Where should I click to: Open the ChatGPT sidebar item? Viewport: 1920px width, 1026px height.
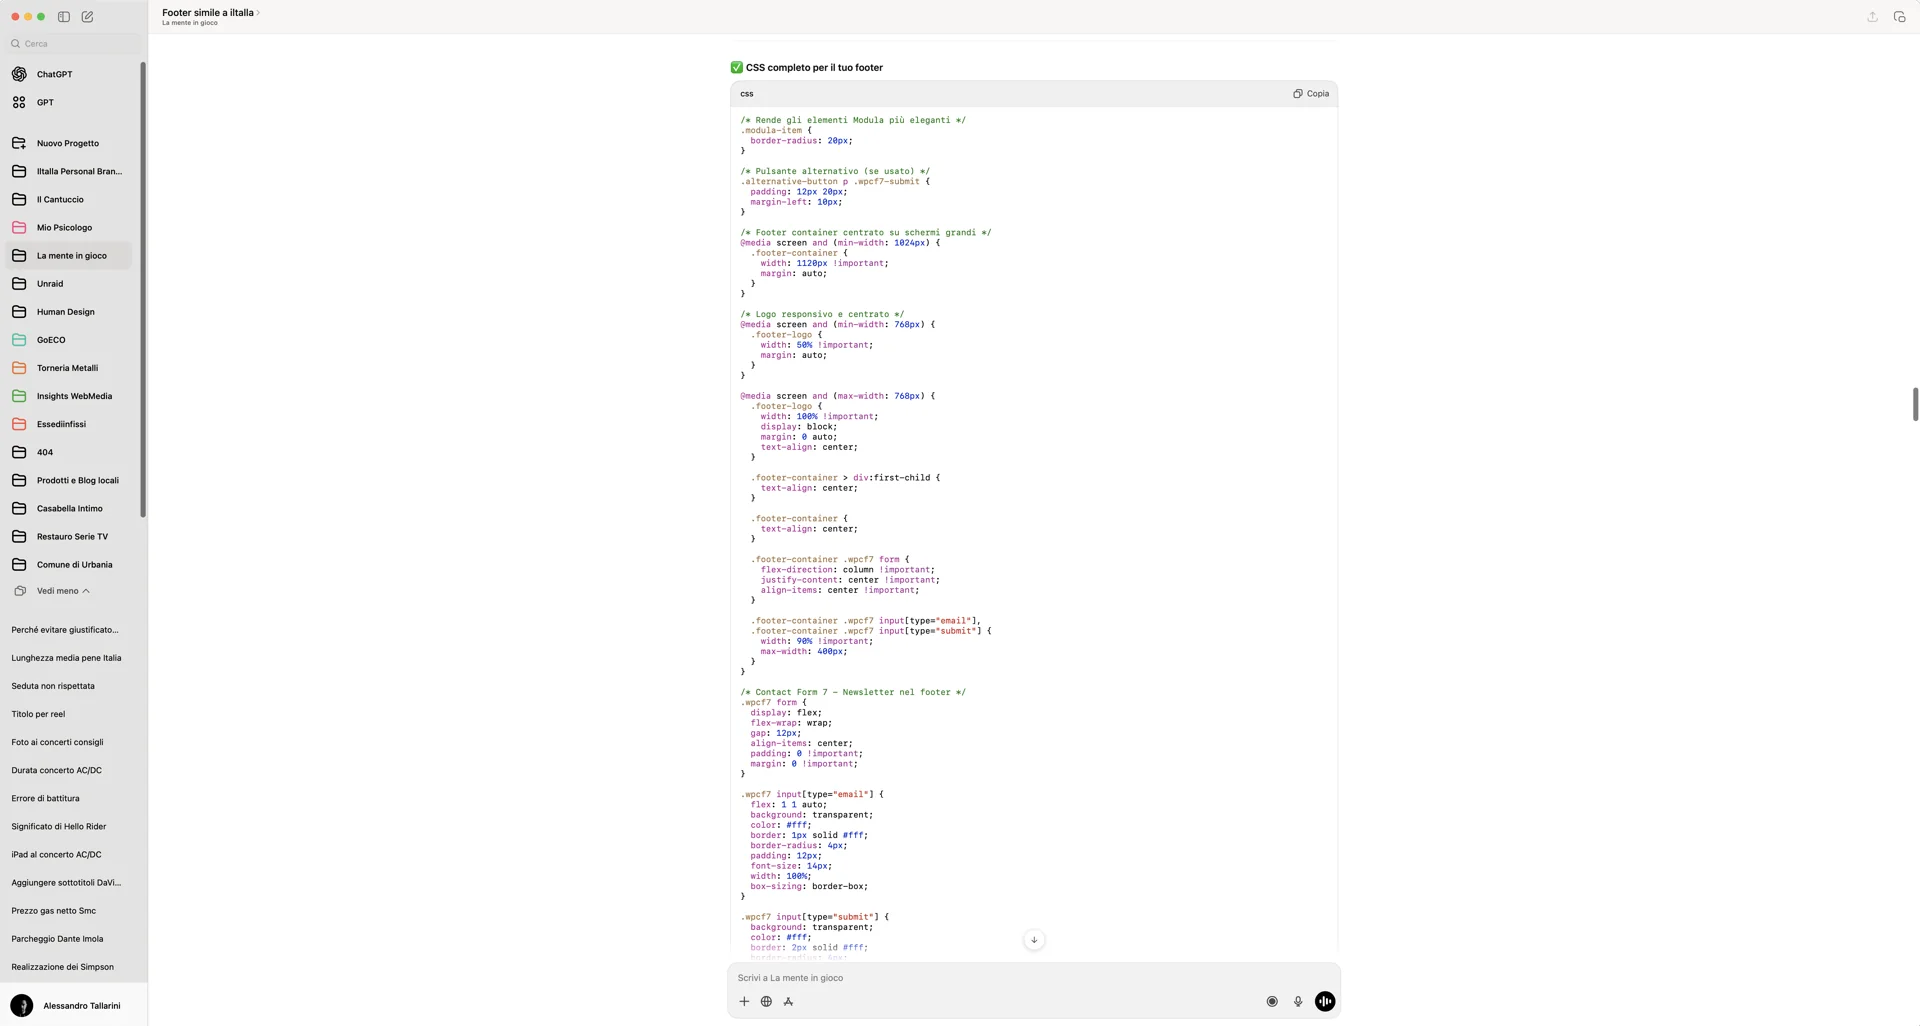coord(54,74)
